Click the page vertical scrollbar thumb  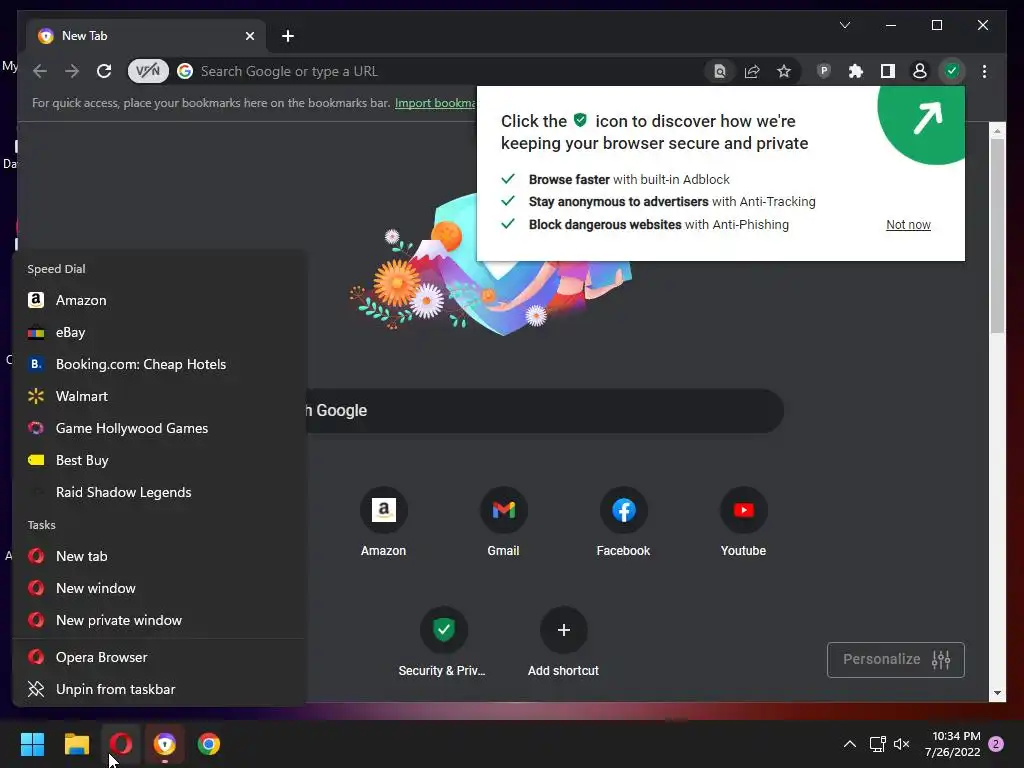coord(997,235)
